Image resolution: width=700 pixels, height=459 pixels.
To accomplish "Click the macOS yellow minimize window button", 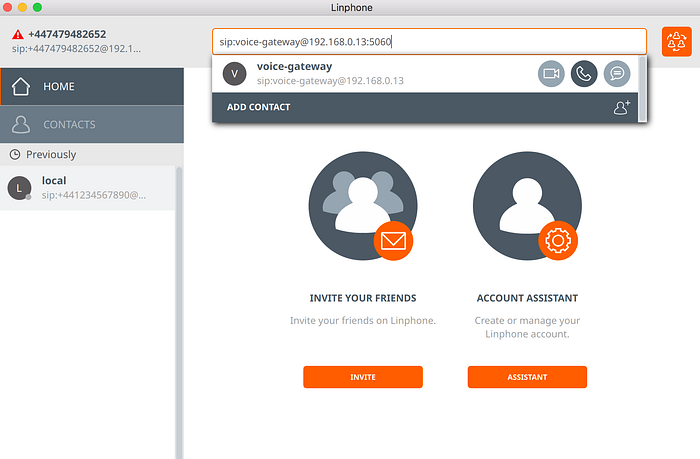I will point(22,7).
